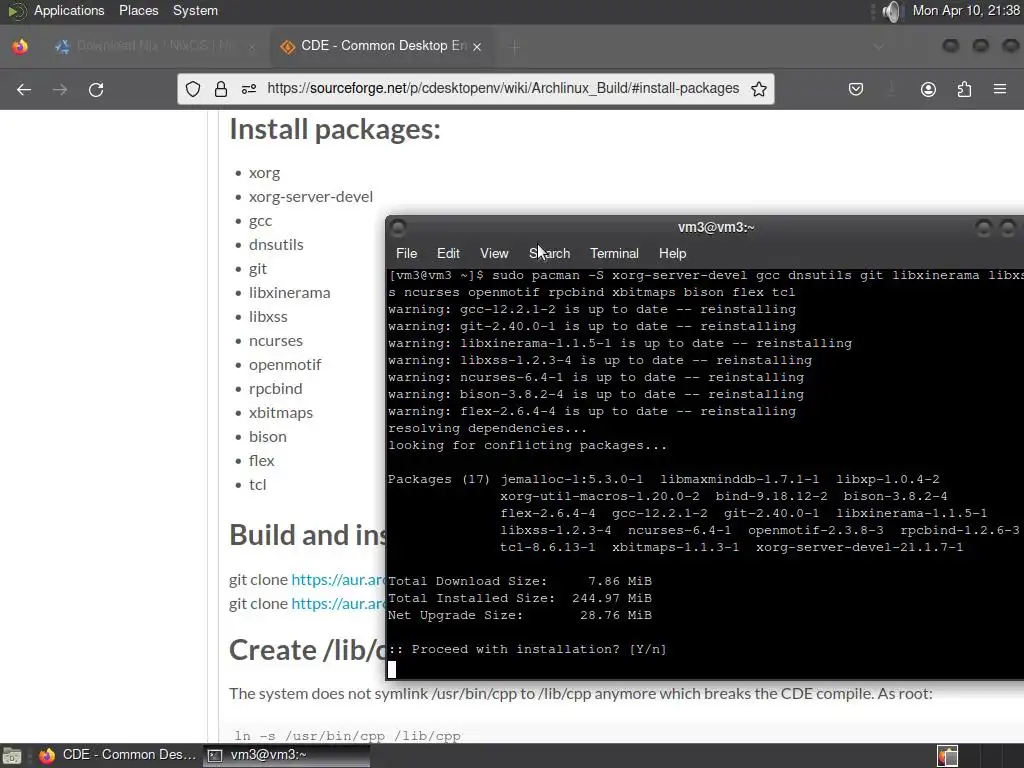This screenshot has width=1024, height=768.
Task: Open the Applications menu
Action: pyautogui.click(x=69, y=10)
